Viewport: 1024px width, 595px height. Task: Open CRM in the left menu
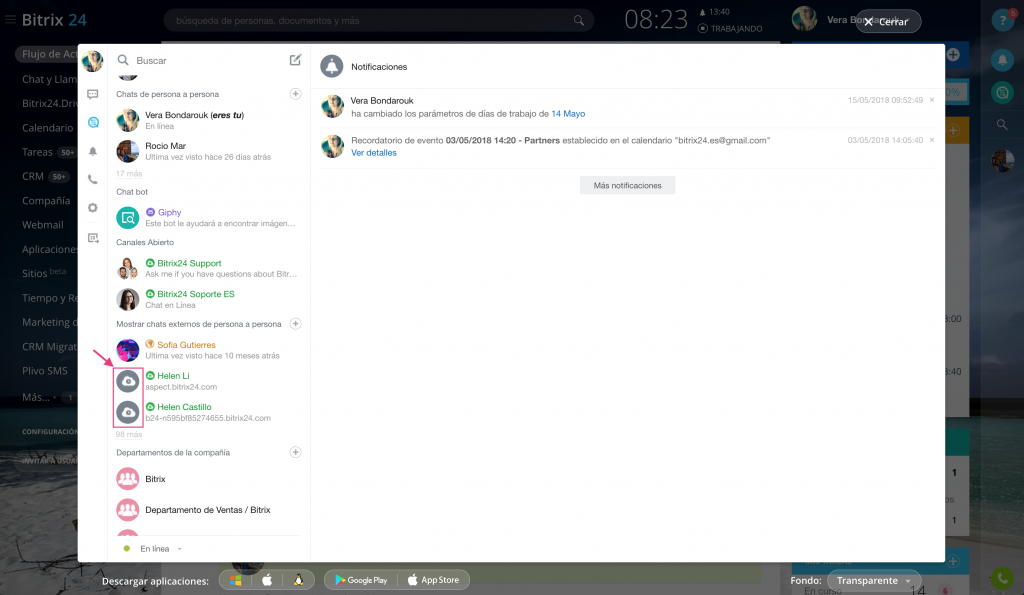(33, 176)
